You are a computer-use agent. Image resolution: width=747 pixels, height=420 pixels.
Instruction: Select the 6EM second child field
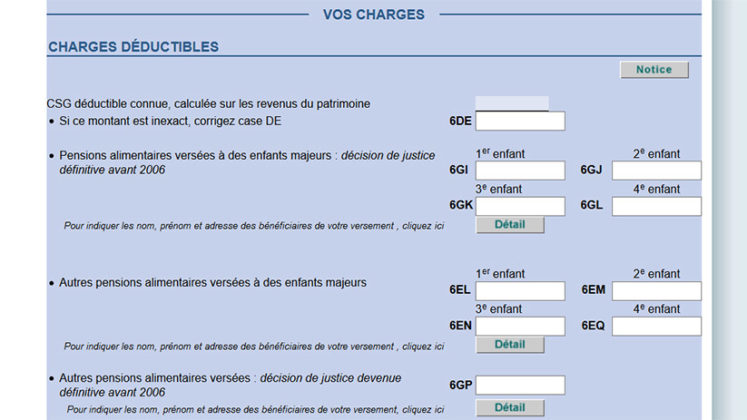[656, 290]
